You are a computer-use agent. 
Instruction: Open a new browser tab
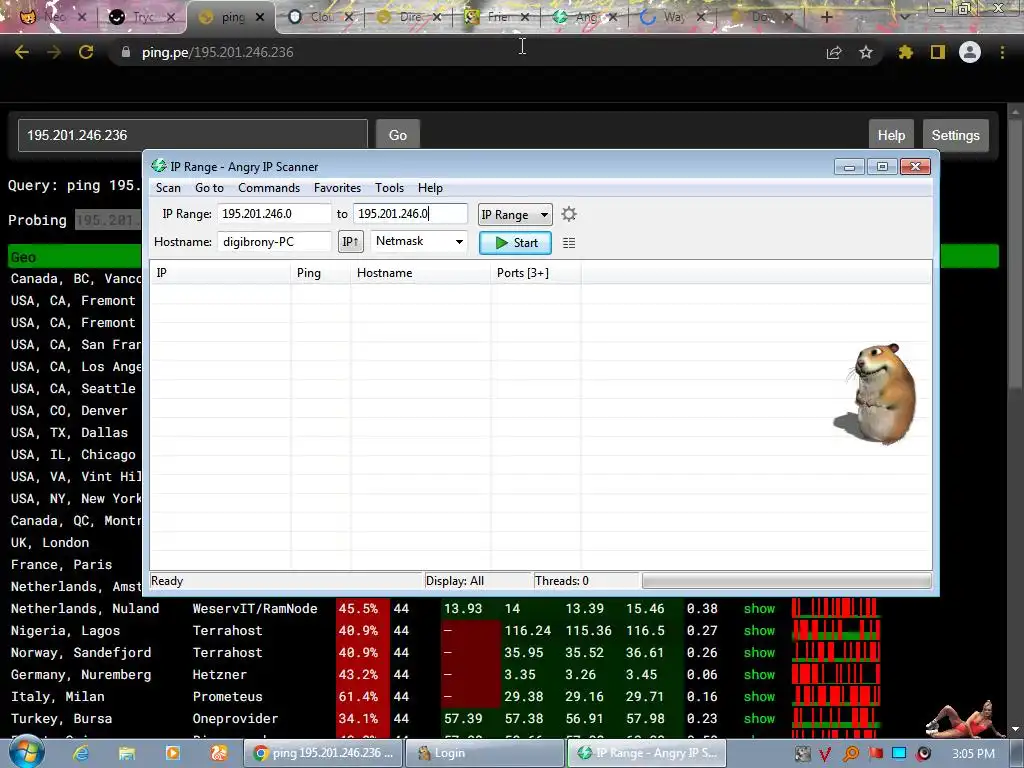pos(826,17)
